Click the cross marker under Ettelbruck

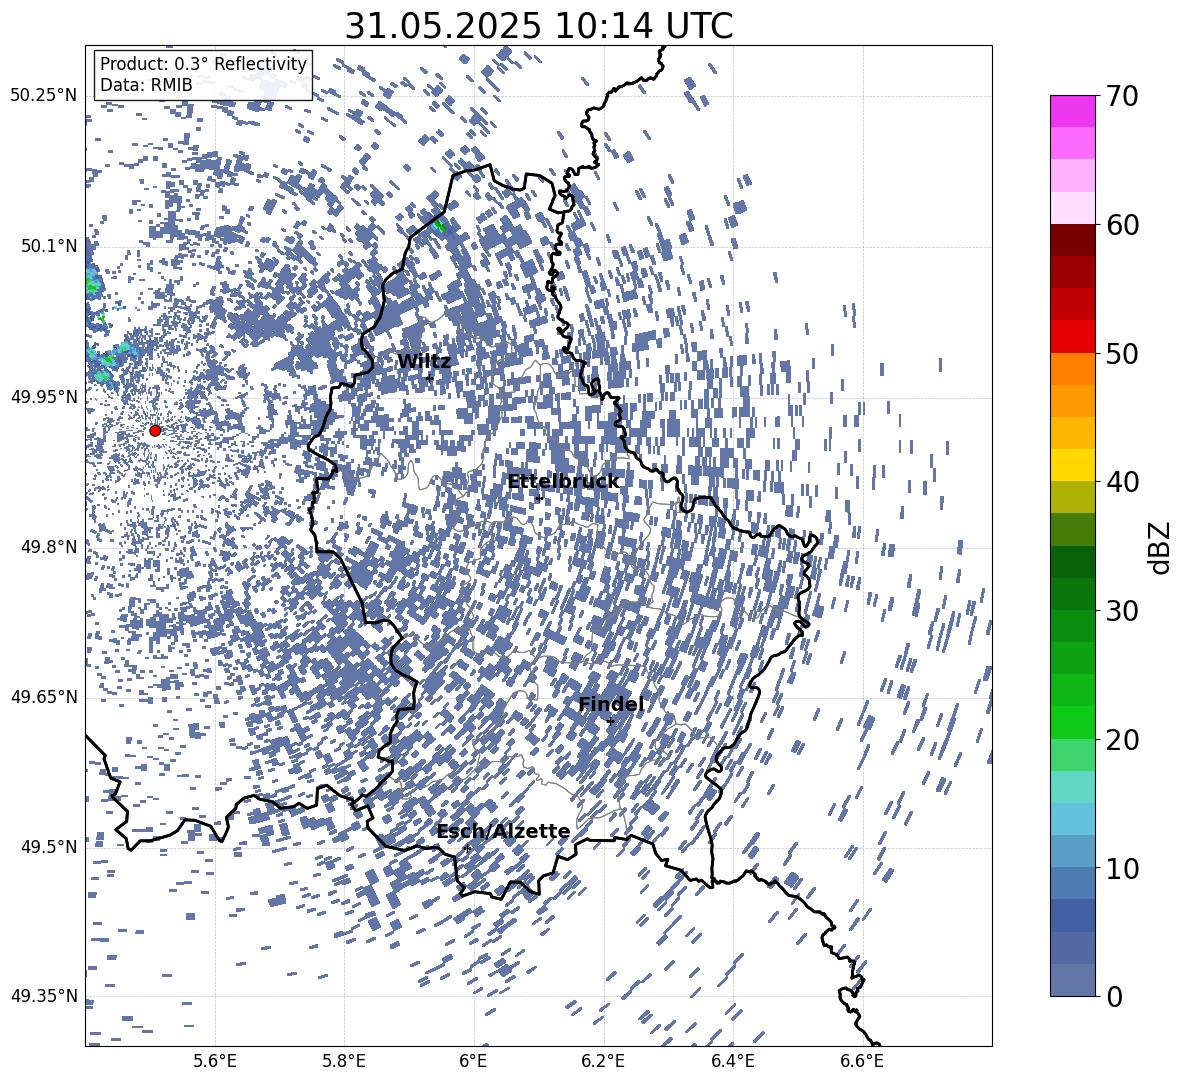[x=539, y=498]
